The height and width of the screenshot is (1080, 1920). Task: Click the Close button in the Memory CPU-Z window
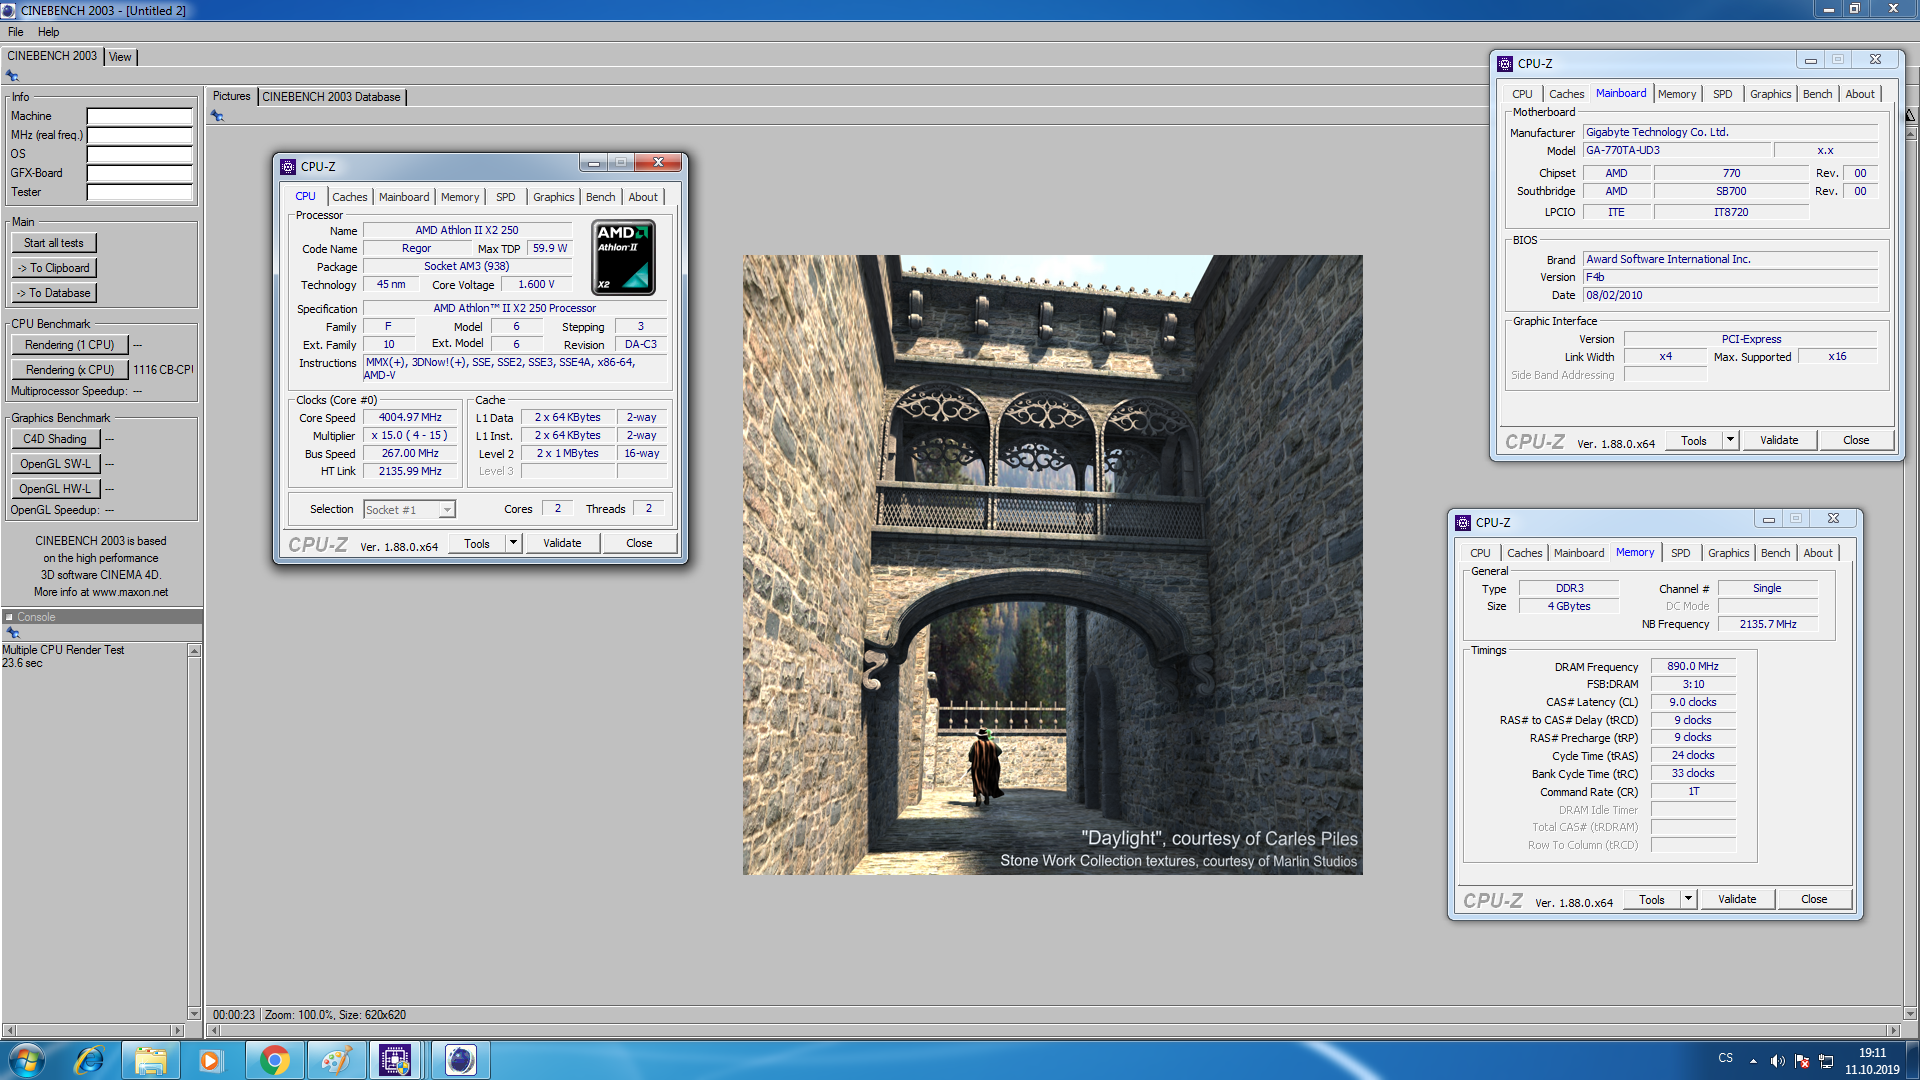coord(1814,899)
